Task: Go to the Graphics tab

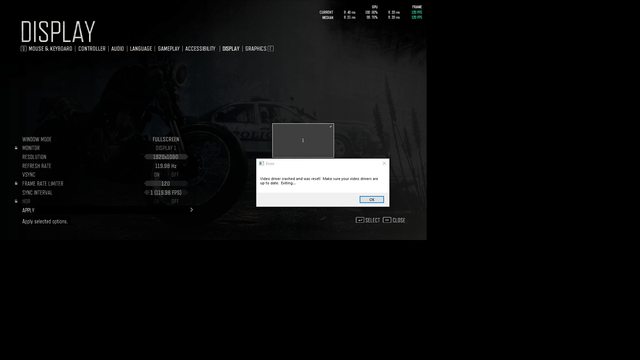Action: pos(256,49)
